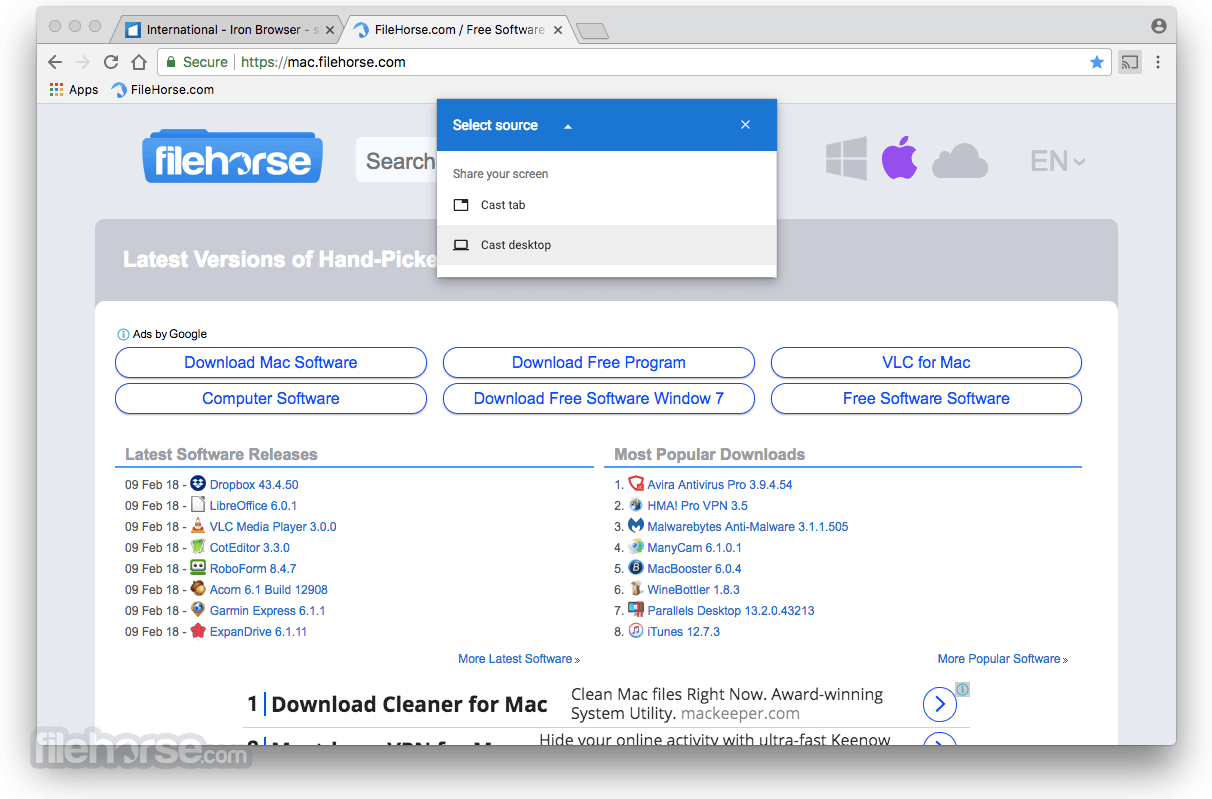Click the Cast tab icon

(461, 205)
